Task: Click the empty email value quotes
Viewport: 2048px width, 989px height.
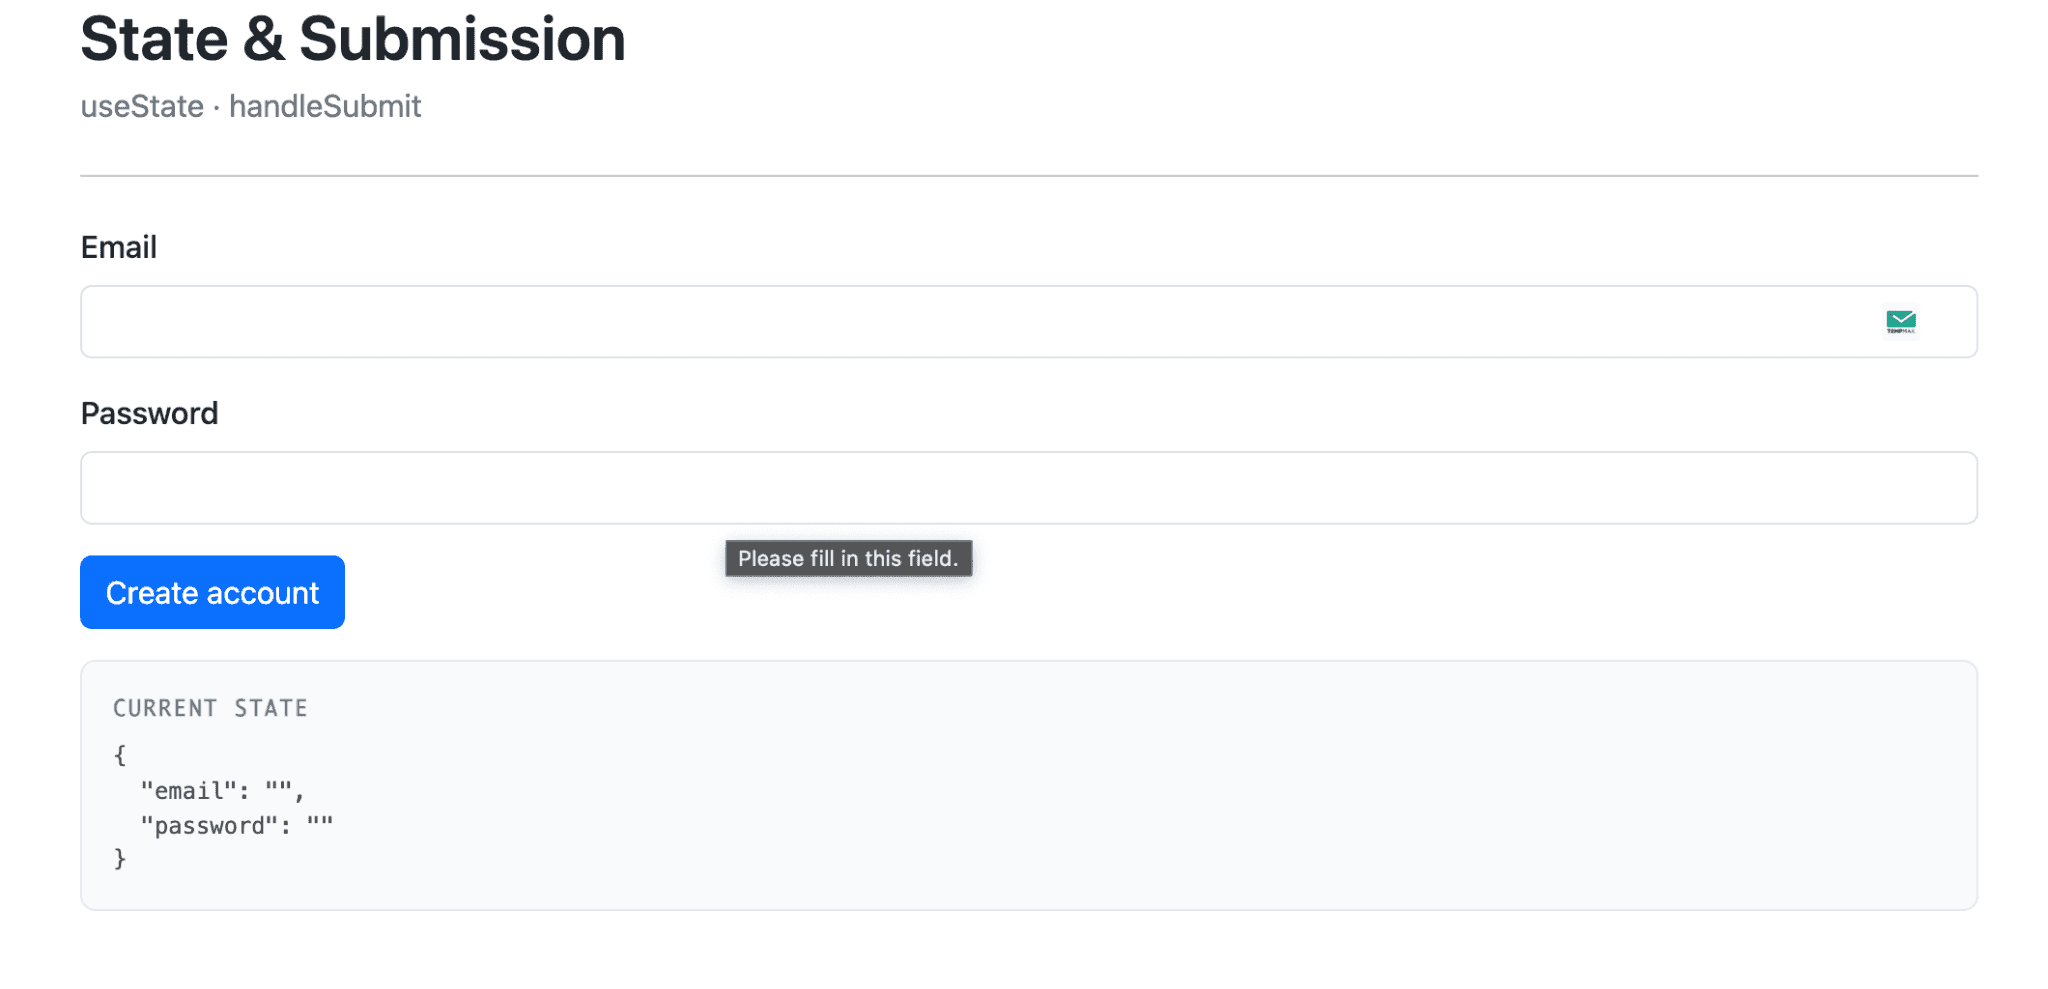Action: [278, 789]
